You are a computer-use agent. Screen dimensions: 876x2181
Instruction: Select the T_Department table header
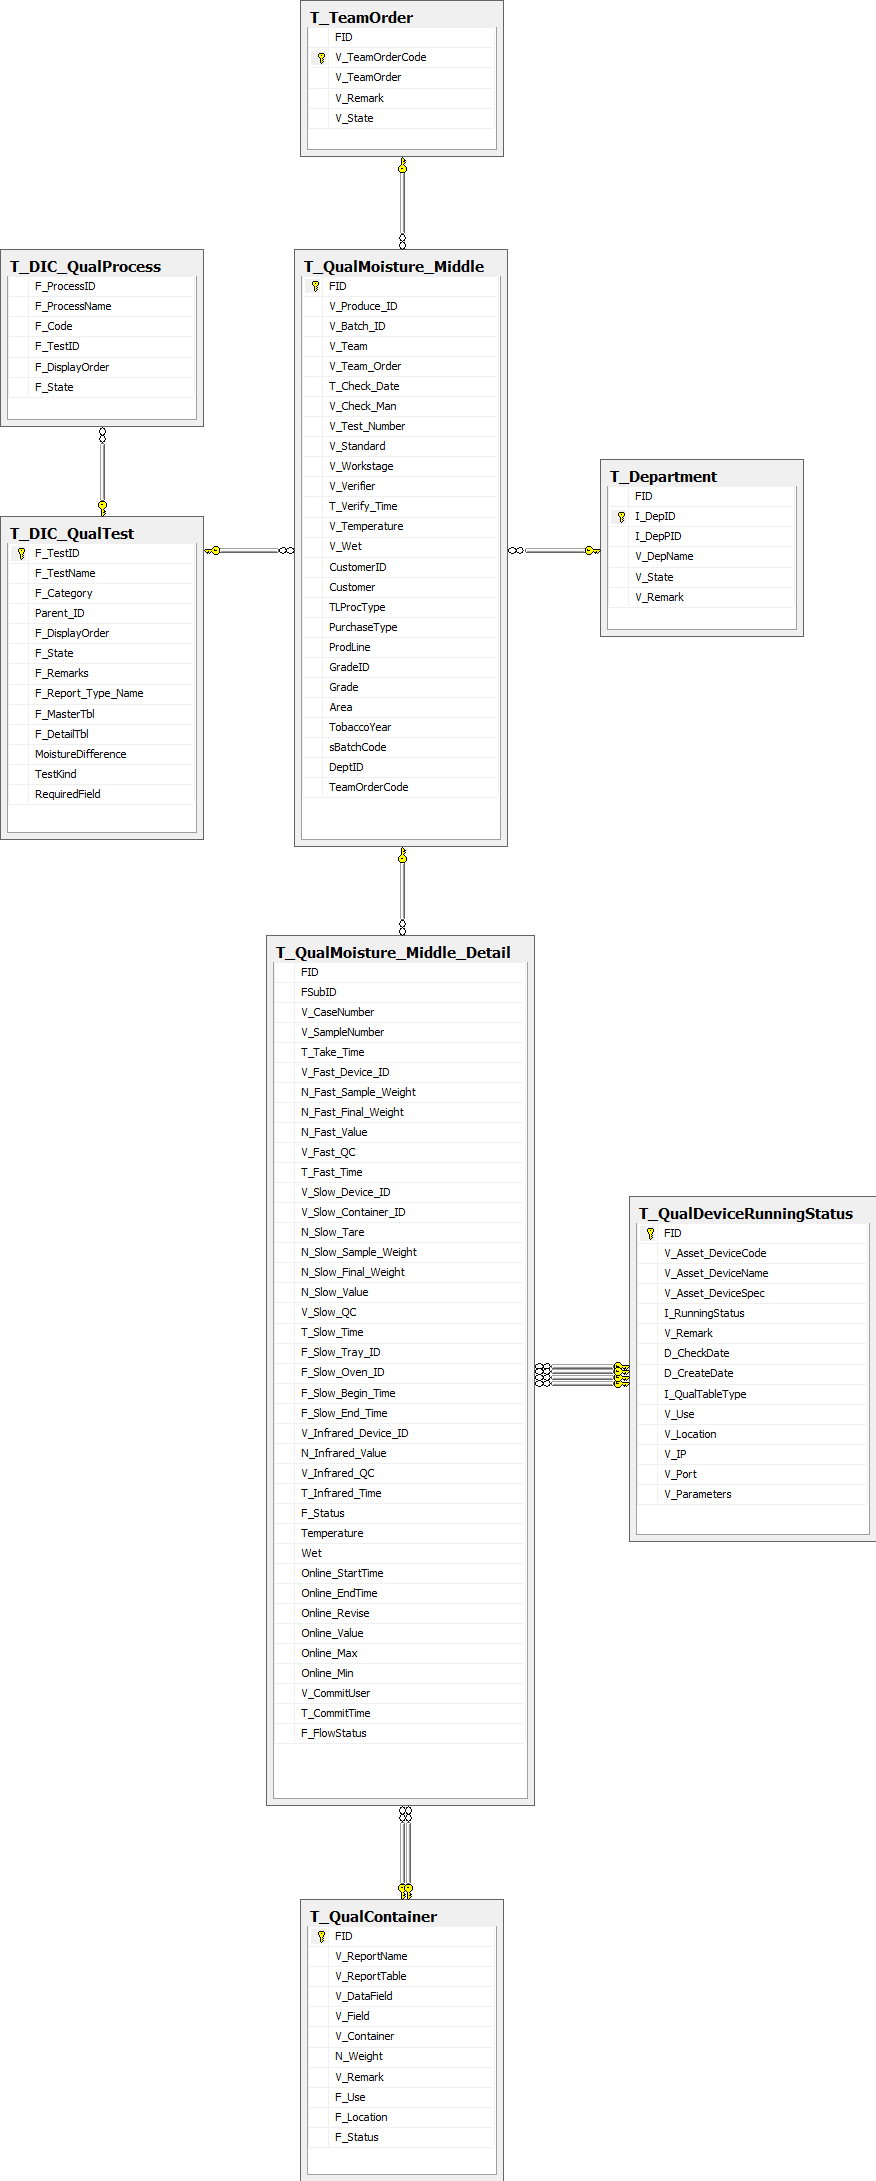(x=663, y=476)
